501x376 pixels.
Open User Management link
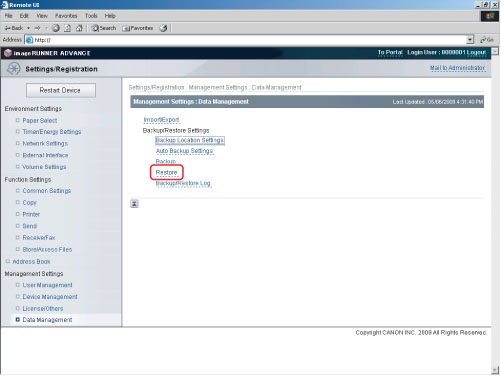tap(47, 285)
